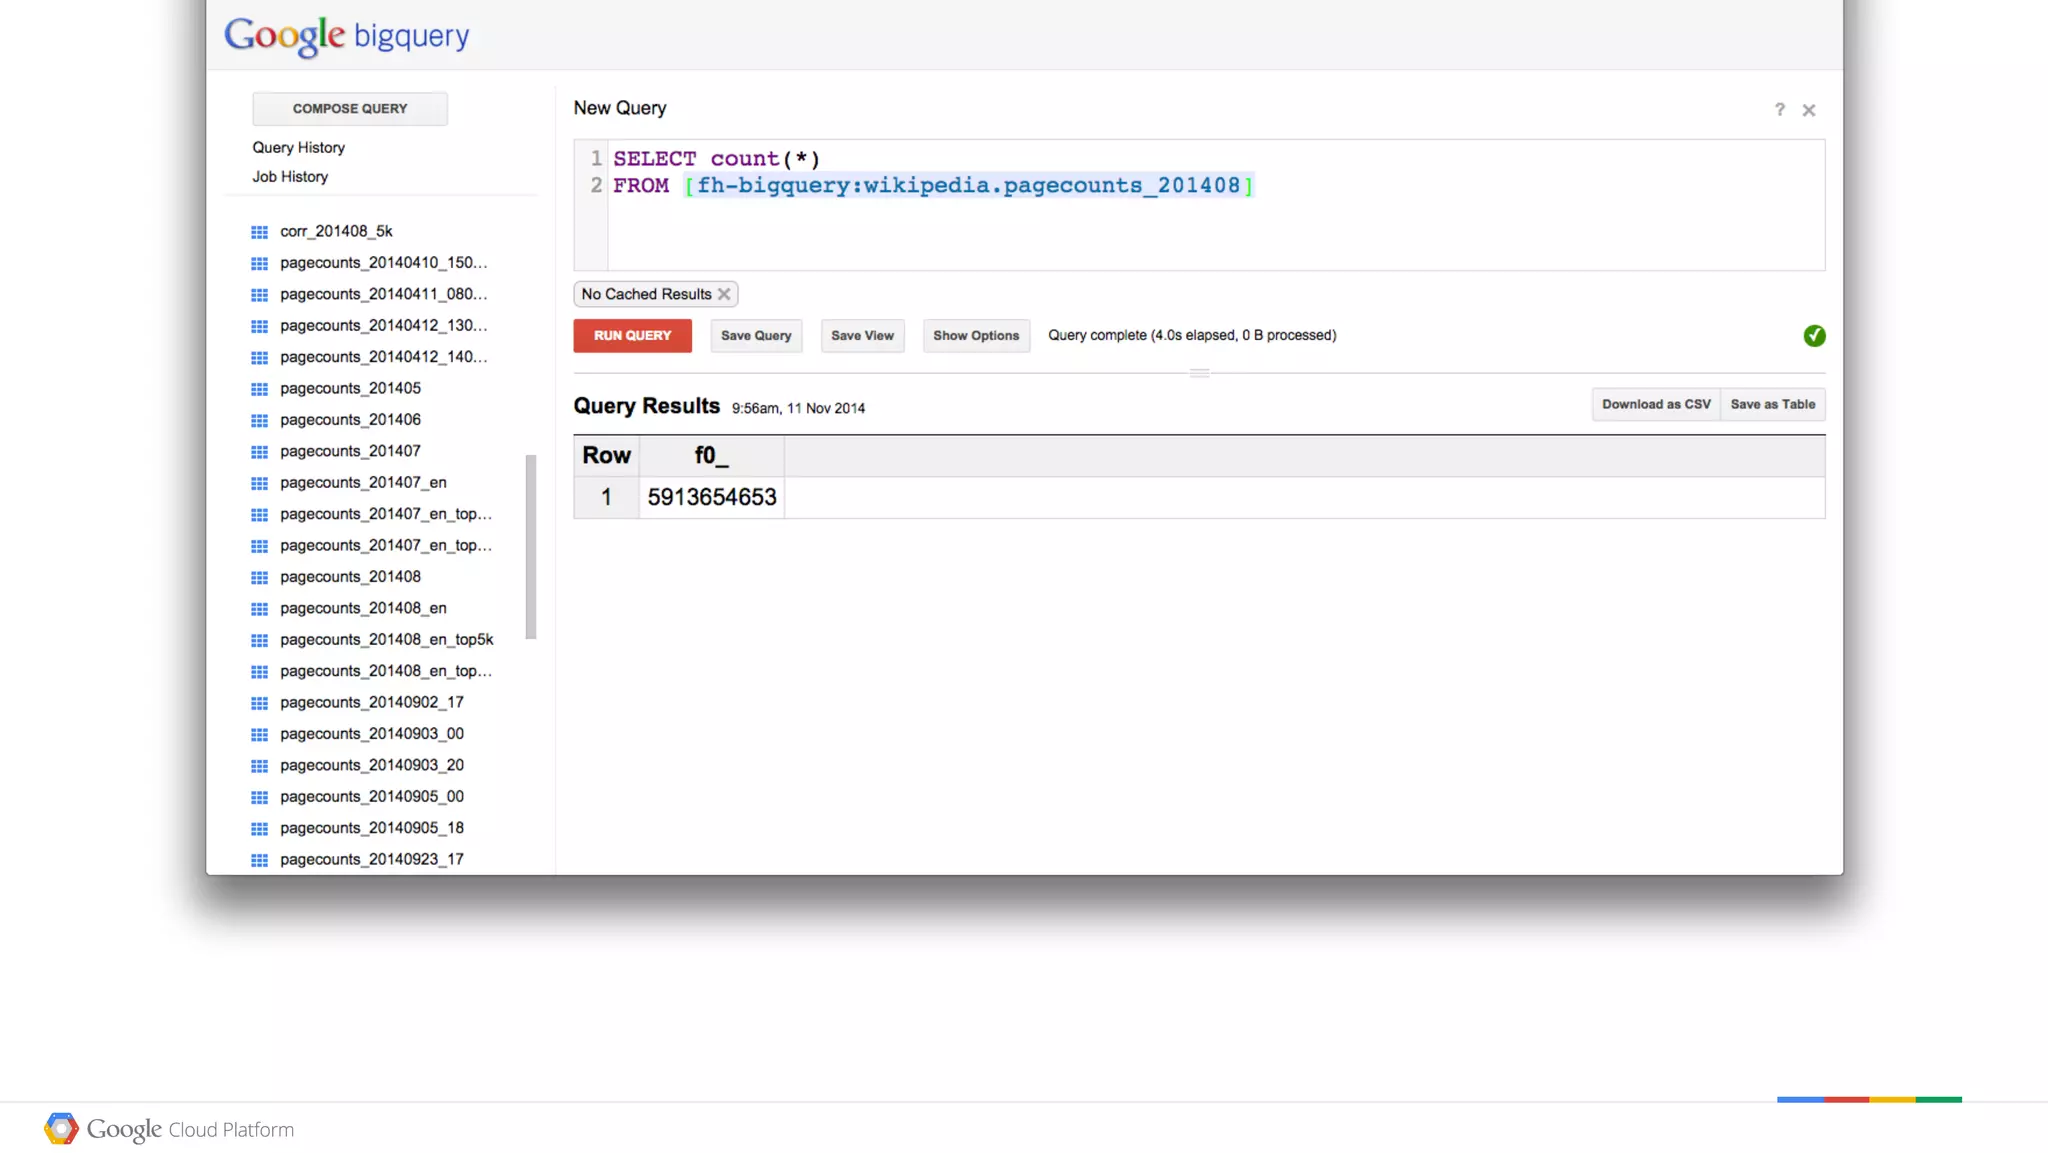Close the New Query editor panel
Image resolution: width=2048 pixels, height=1153 pixels.
click(1808, 110)
